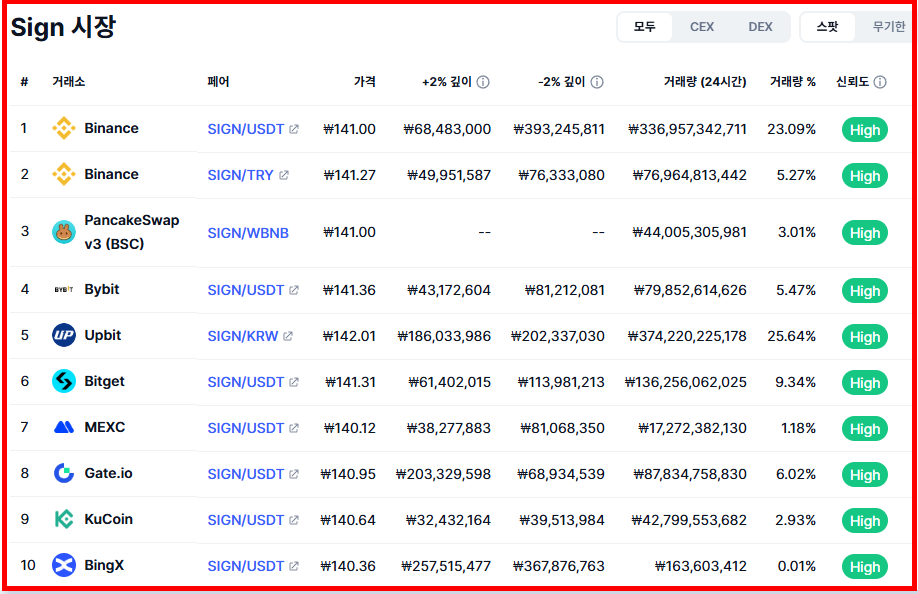This screenshot has width=918, height=594.
Task: Switch to the 무기한 tab
Action: pyautogui.click(x=888, y=27)
